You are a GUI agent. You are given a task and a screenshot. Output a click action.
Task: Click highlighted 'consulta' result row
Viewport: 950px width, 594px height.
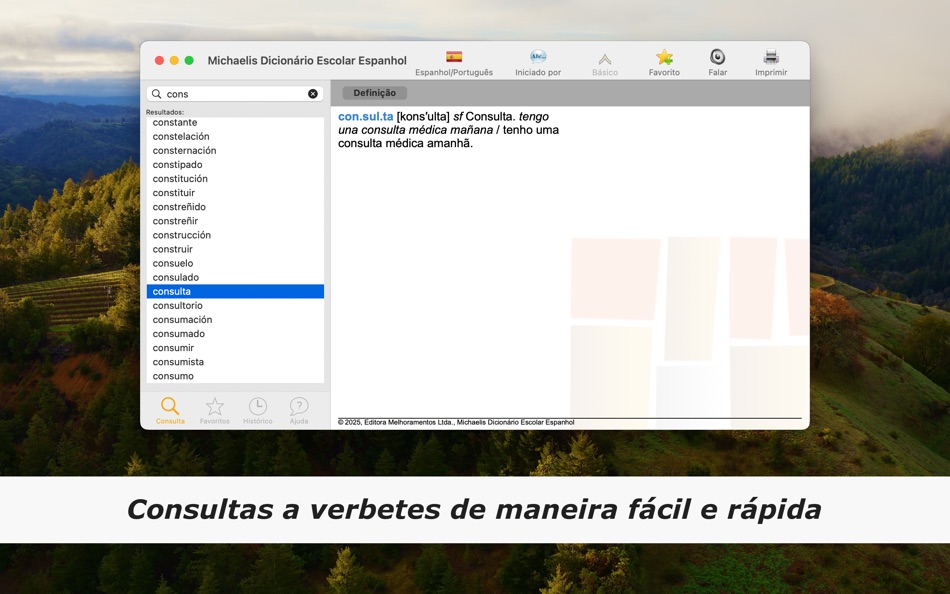[x=235, y=292]
